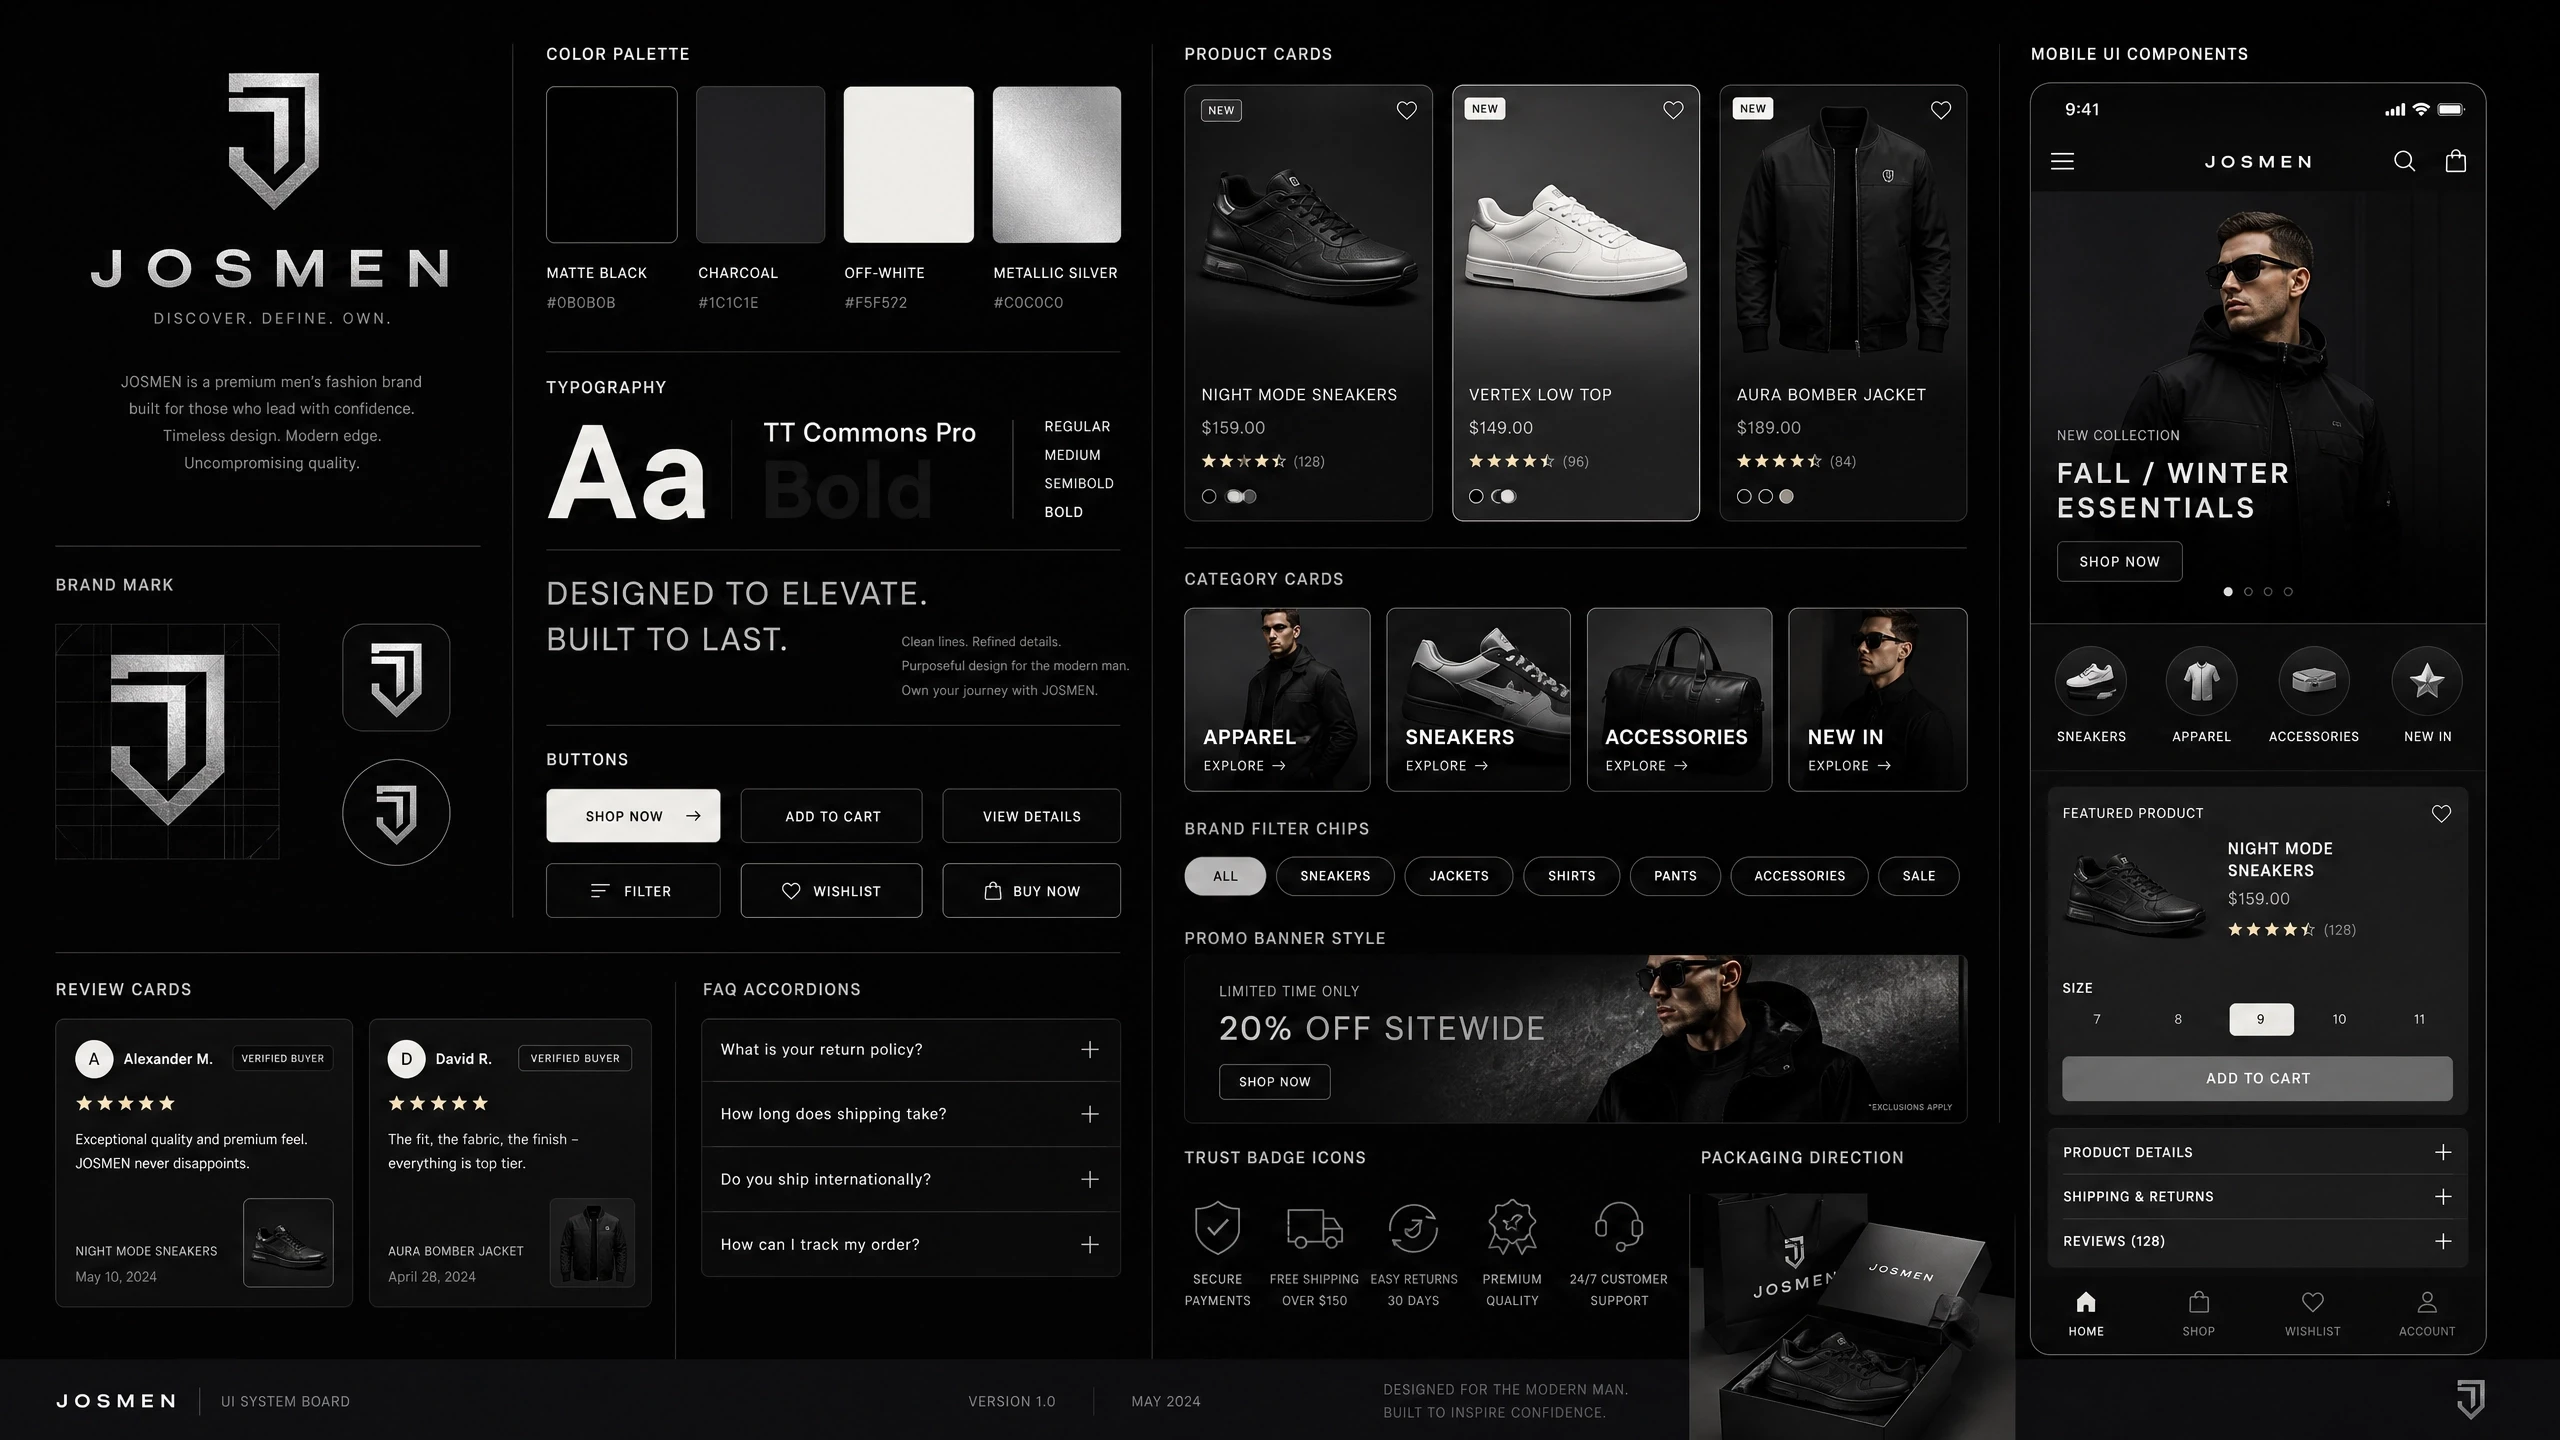This screenshot has height=1440, width=2560.
Task: Click the JOSMEN shield logo in footer corner
Action: click(2471, 1399)
